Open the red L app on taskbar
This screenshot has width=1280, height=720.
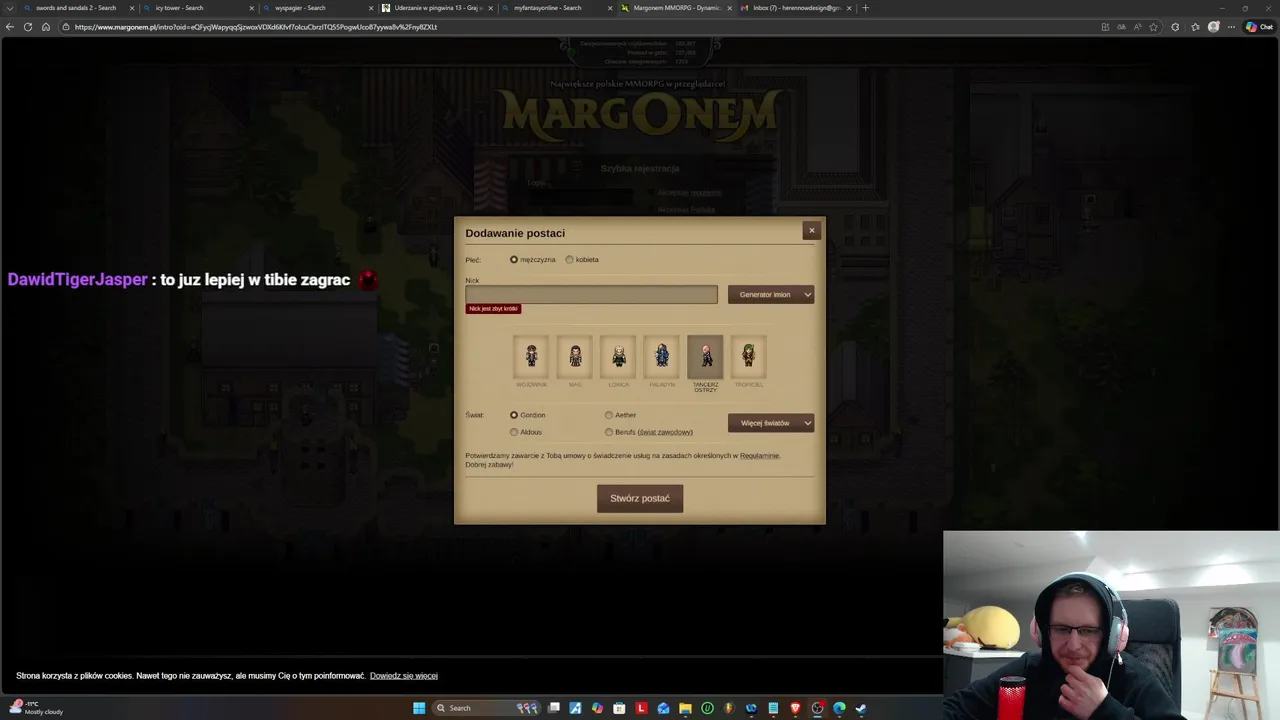pyautogui.click(x=641, y=708)
